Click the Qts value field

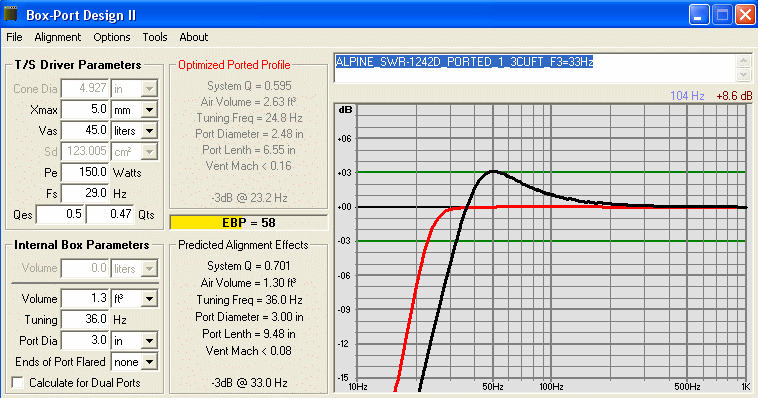110,214
